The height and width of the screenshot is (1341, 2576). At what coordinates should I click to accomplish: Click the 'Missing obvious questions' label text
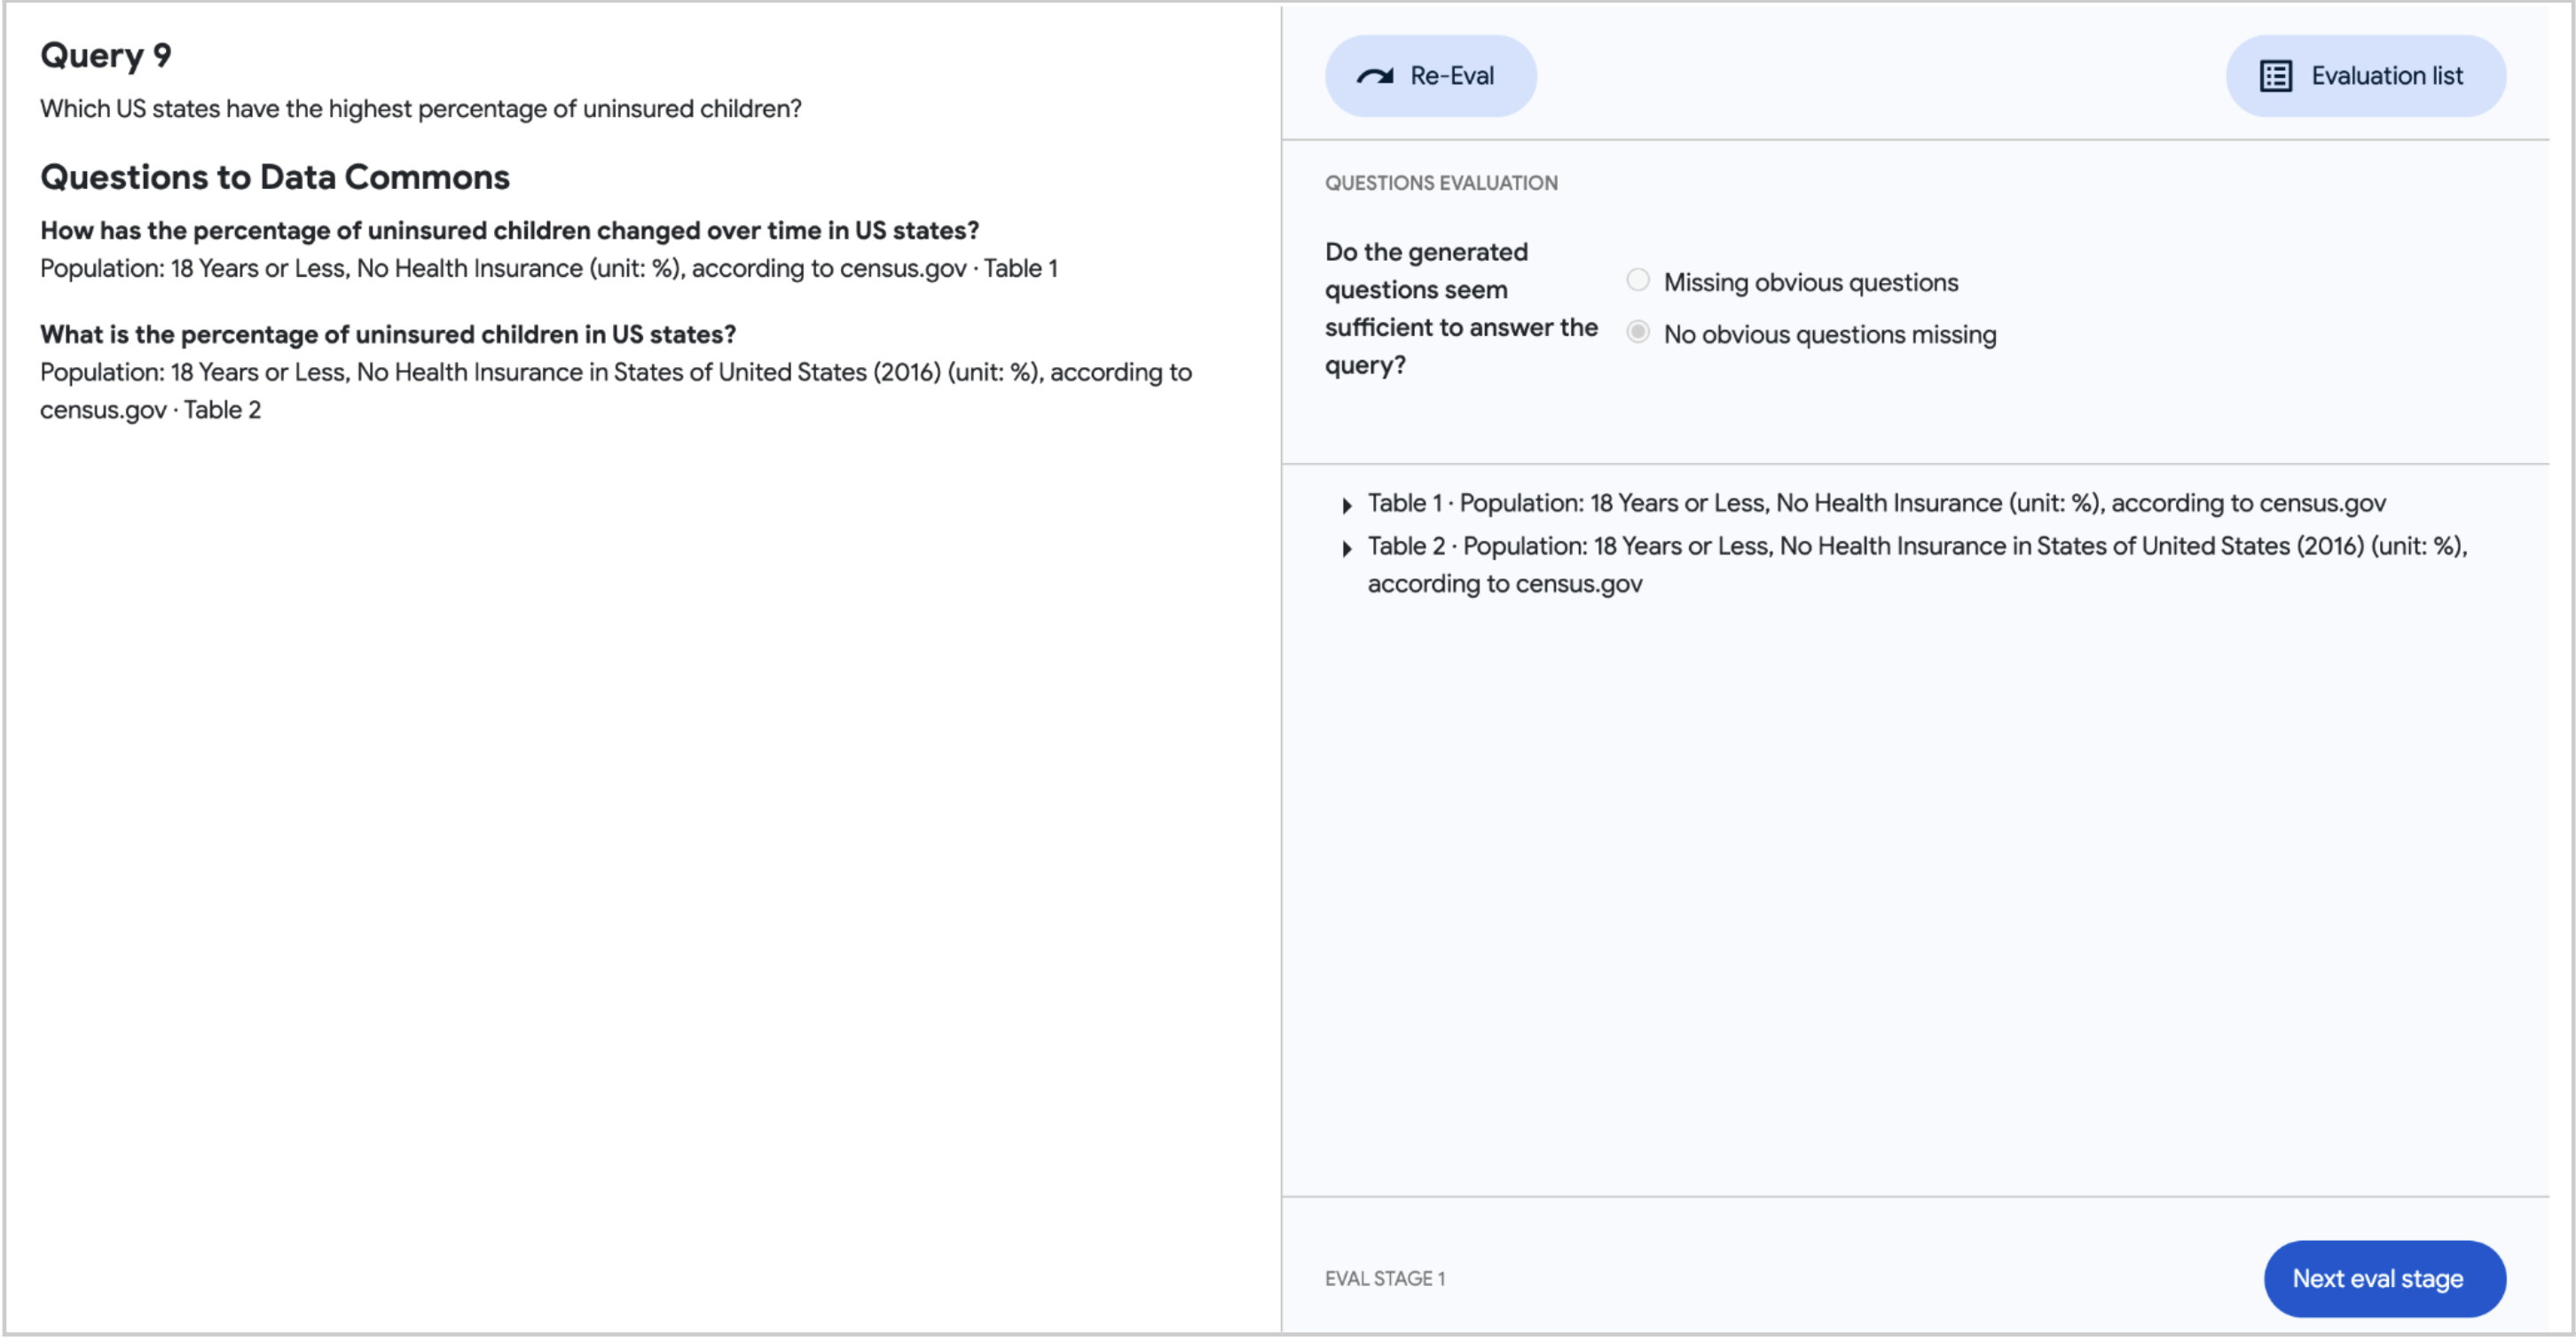coord(1810,283)
